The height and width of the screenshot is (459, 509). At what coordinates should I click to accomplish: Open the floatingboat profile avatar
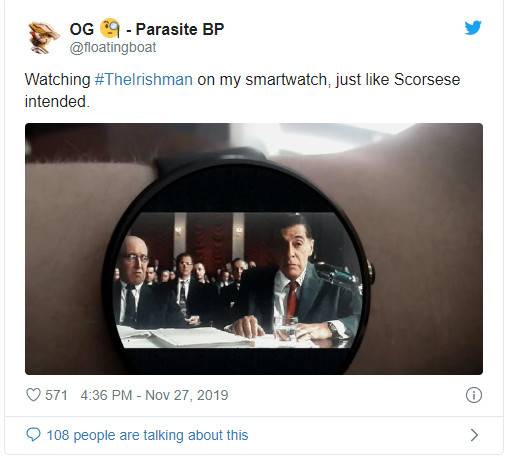[x=43, y=37]
